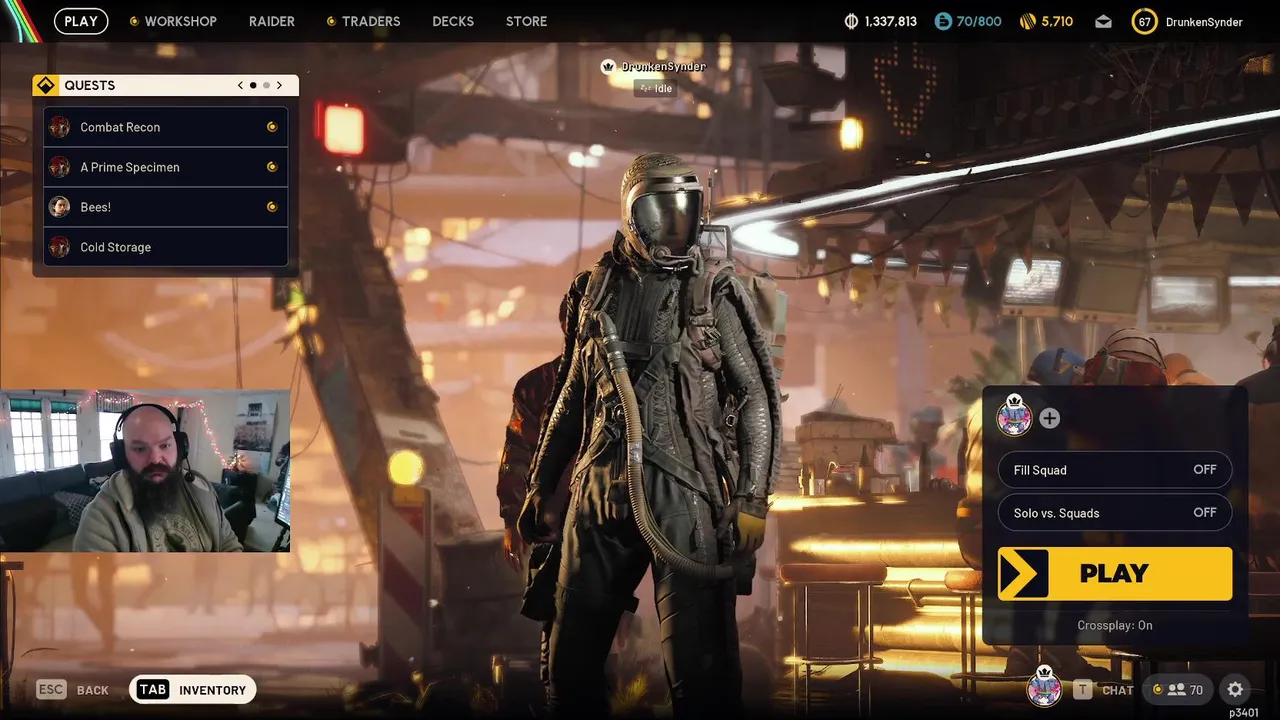Click the A Prime Specimen trader portrait icon
Screen dimensions: 1280x720
pyautogui.click(x=60, y=167)
